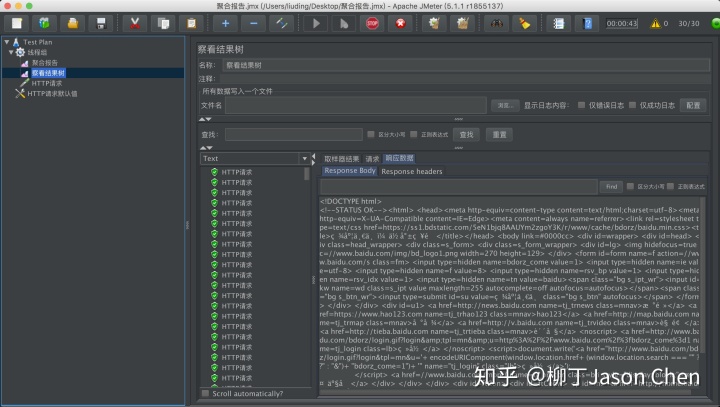The height and width of the screenshot is (407, 720).
Task: Click the Reset Search brush icon
Action: point(524,23)
